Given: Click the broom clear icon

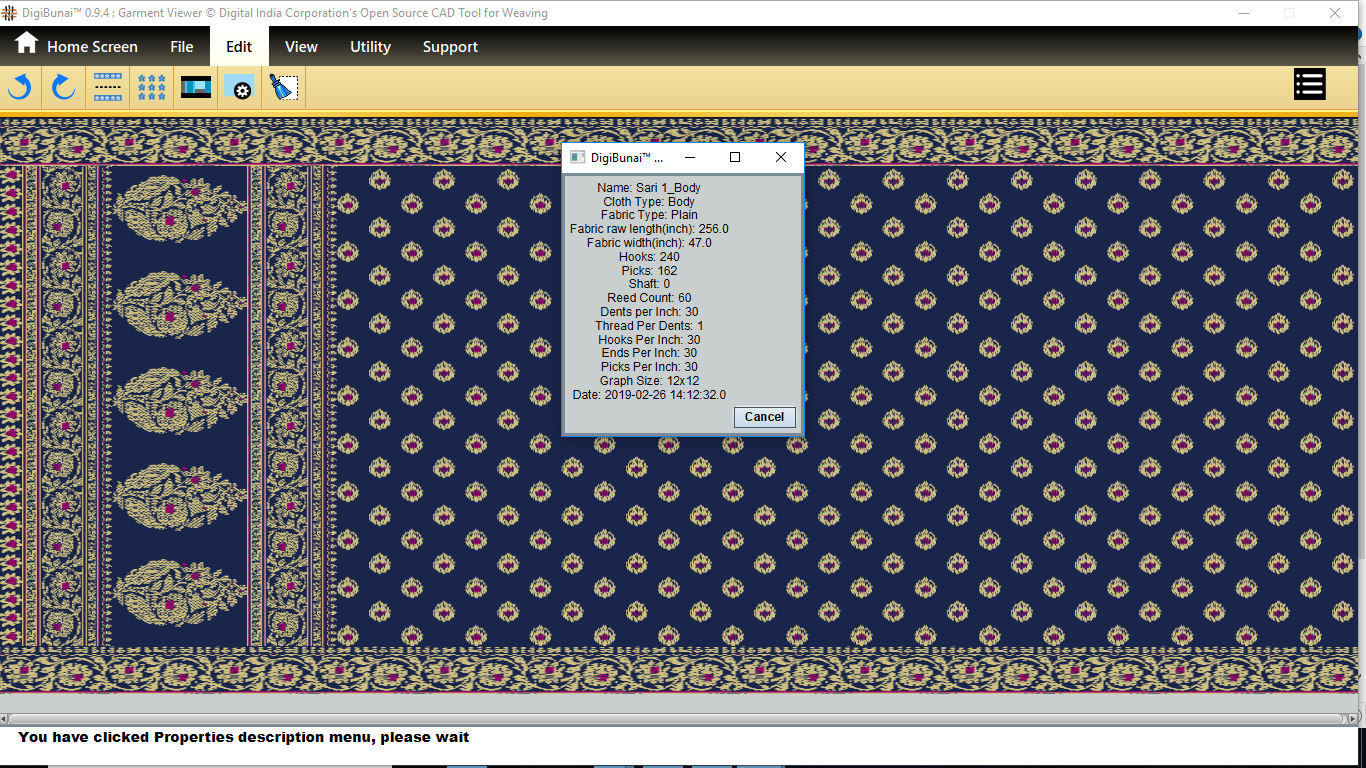Looking at the screenshot, I should pos(284,87).
